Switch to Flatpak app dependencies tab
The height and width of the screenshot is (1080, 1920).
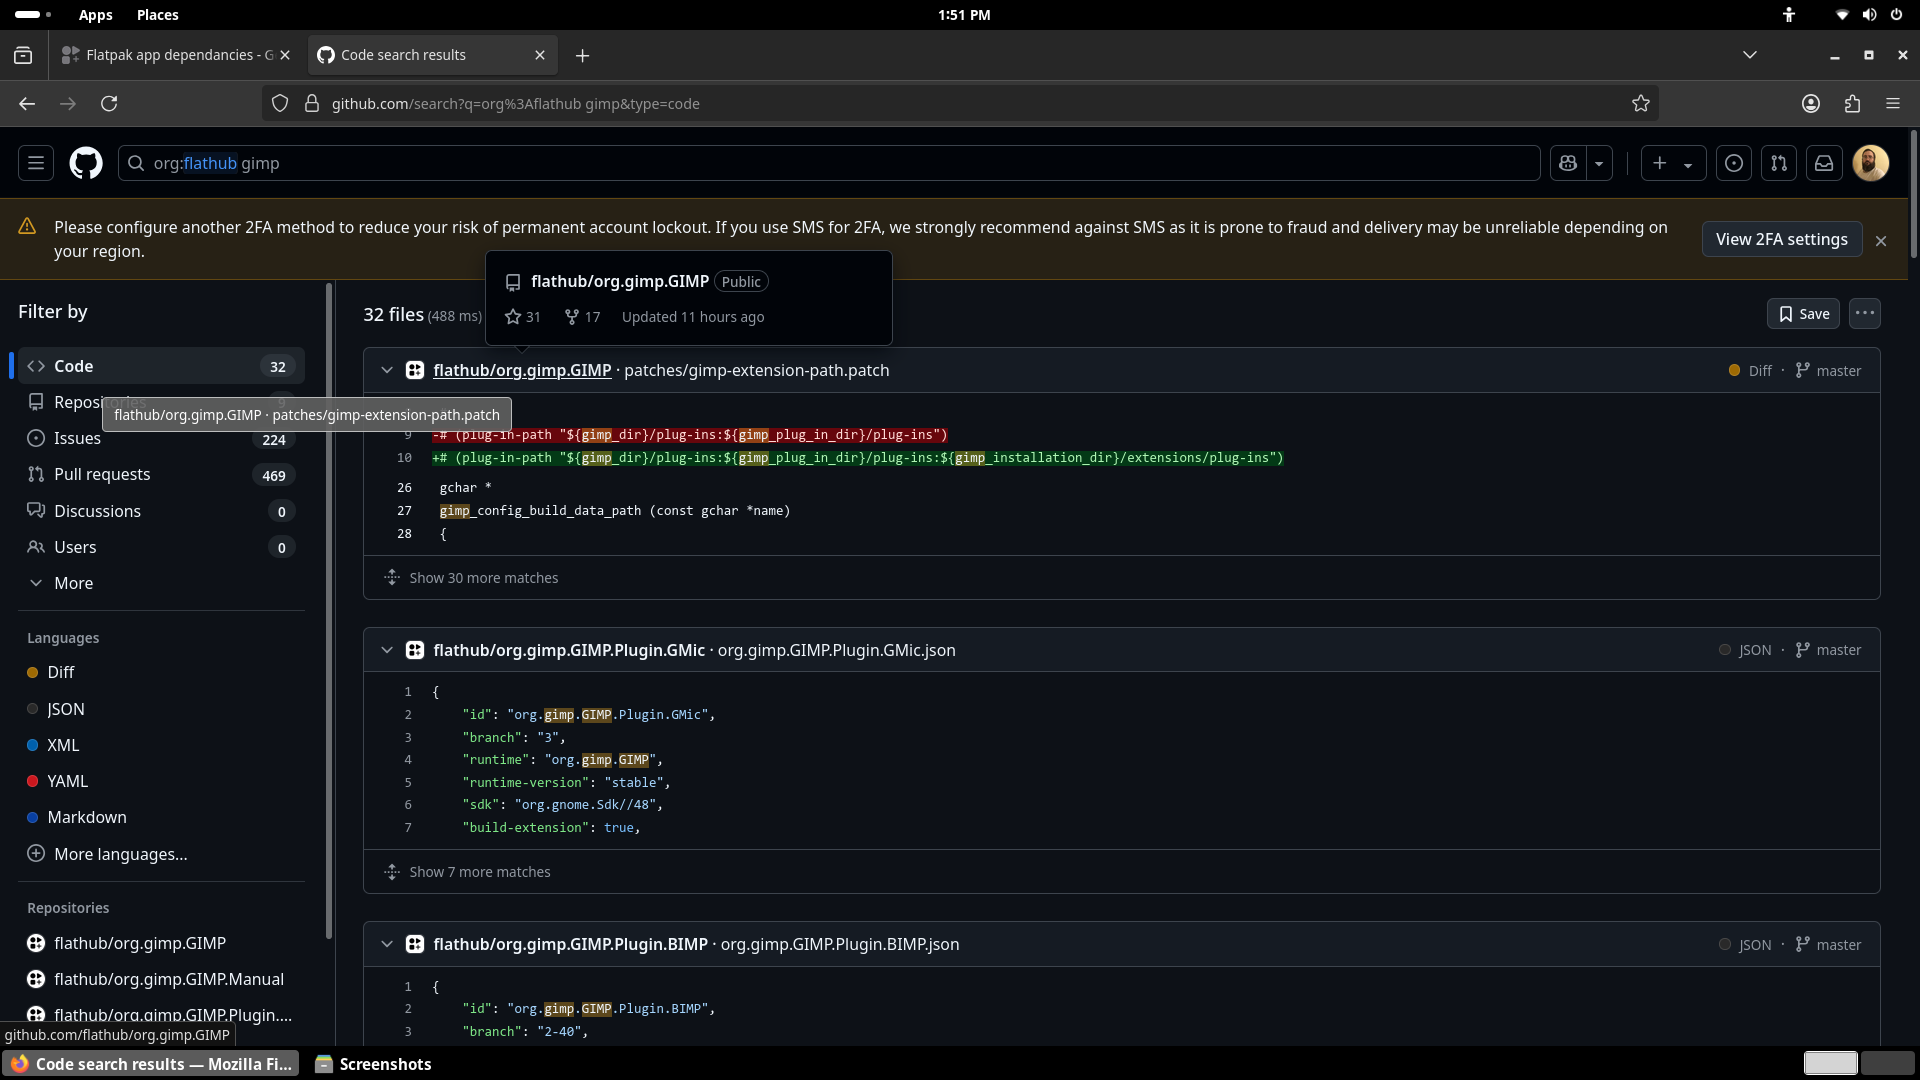point(170,55)
